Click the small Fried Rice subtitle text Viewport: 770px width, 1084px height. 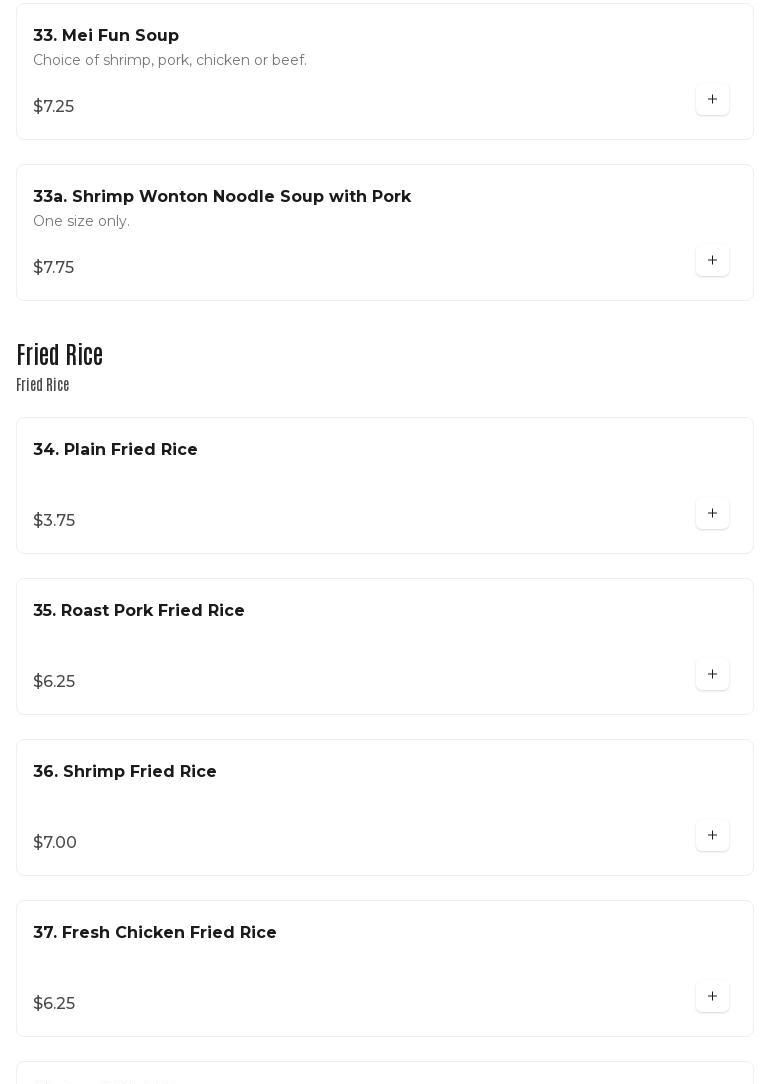tap(43, 386)
